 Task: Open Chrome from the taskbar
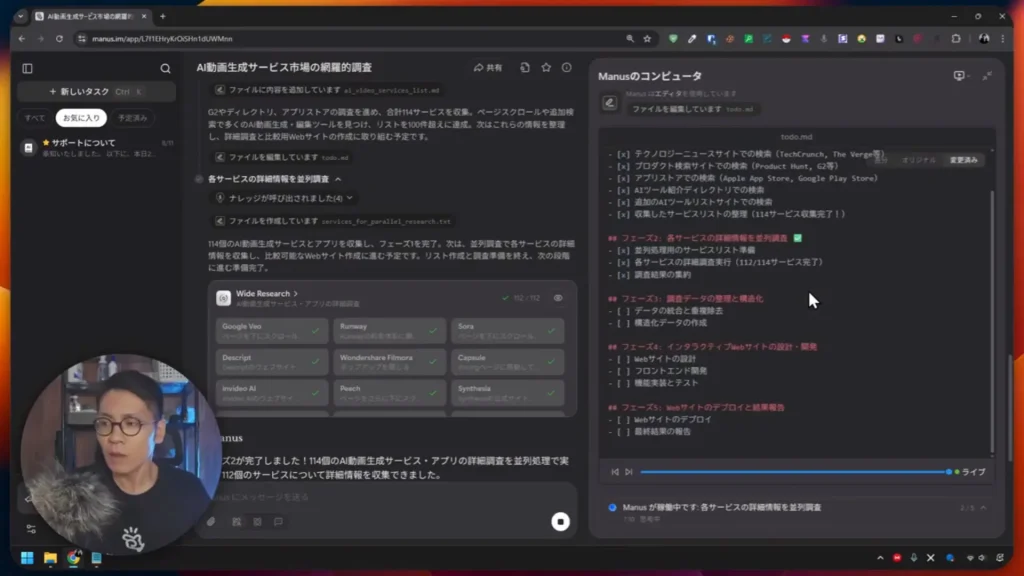[73, 558]
